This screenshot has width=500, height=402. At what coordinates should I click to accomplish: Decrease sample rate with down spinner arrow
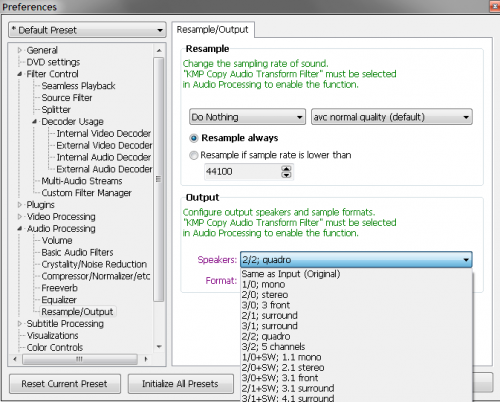[286, 175]
